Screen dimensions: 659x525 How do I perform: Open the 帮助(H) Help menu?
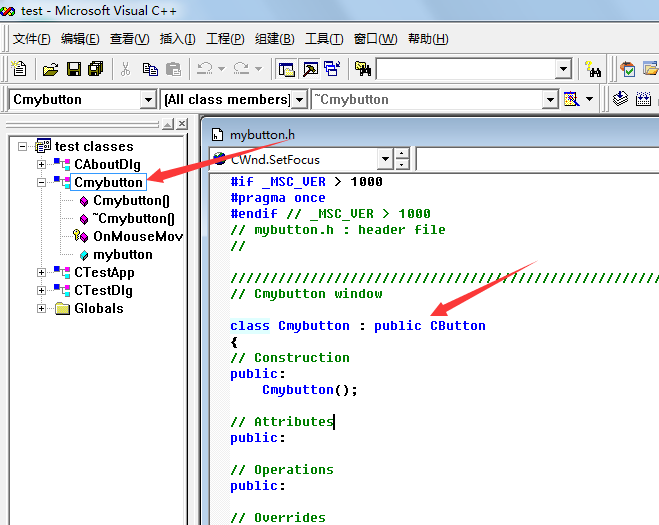pyautogui.click(x=428, y=39)
